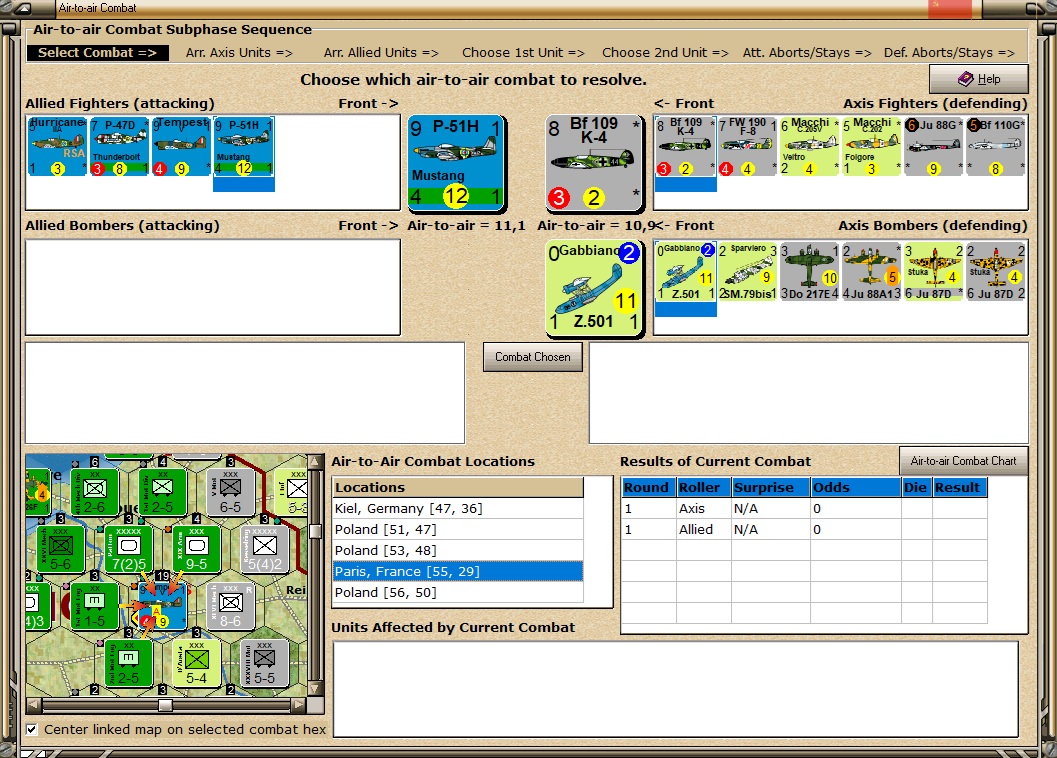The height and width of the screenshot is (758, 1057).
Task: Click the 8-6 gray unit on map
Action: pos(231,606)
